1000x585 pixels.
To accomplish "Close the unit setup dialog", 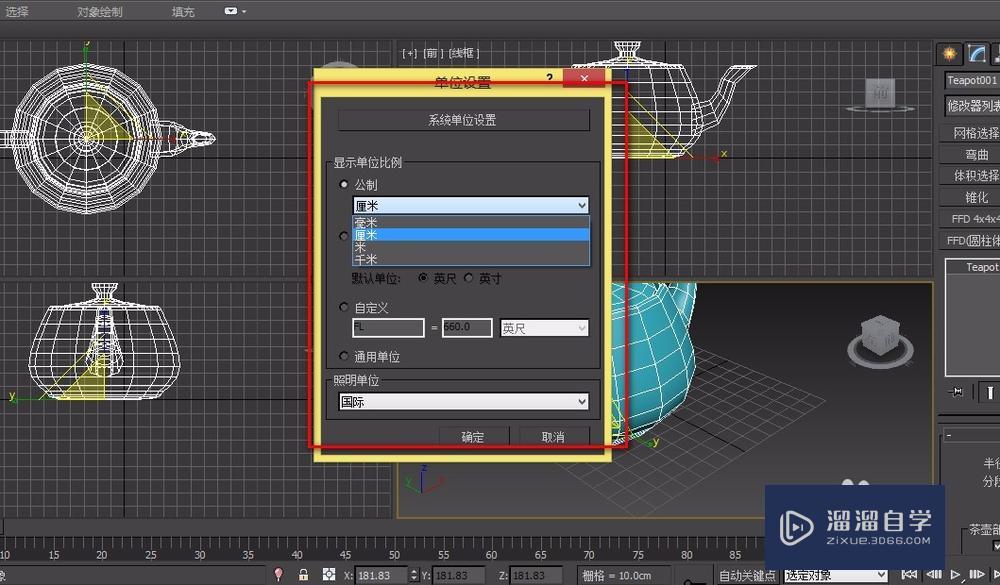I will pos(584,78).
